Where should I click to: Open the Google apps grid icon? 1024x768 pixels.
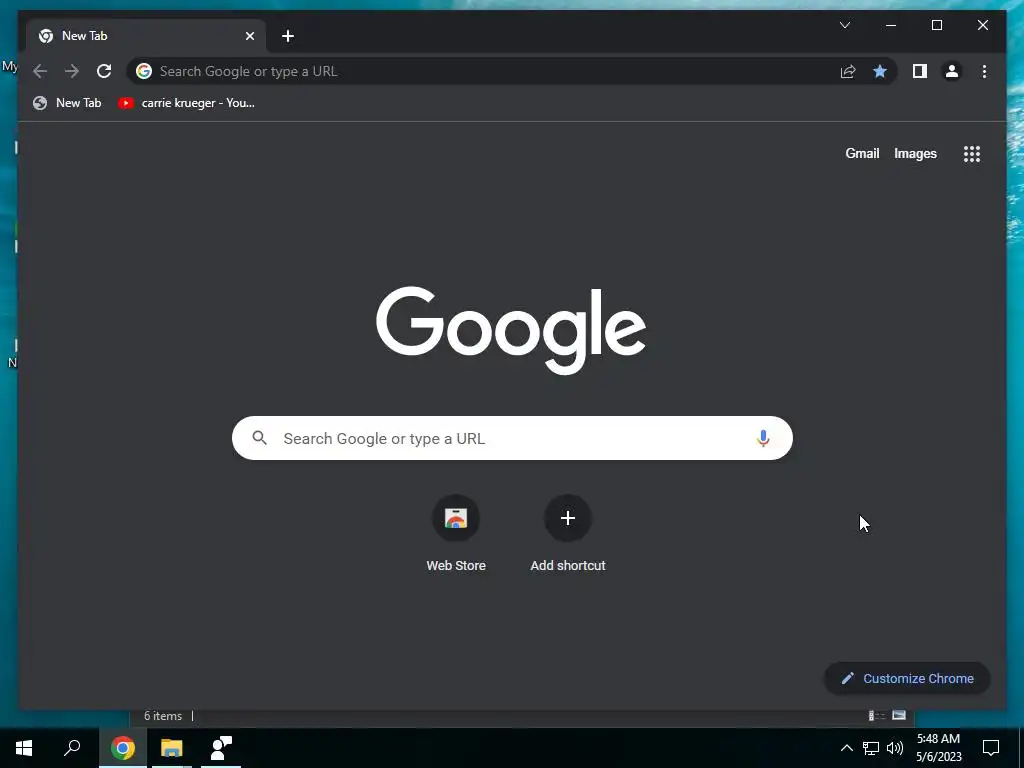(x=972, y=154)
